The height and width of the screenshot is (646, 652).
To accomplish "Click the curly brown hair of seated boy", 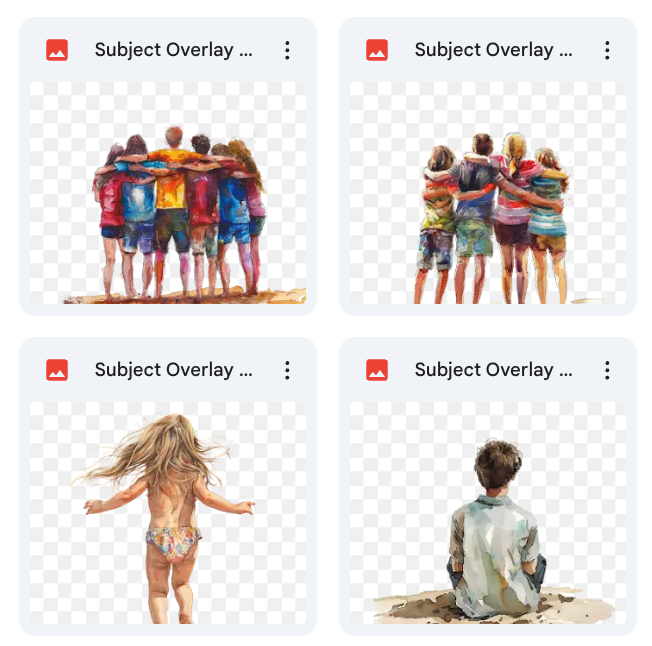I will point(498,464).
